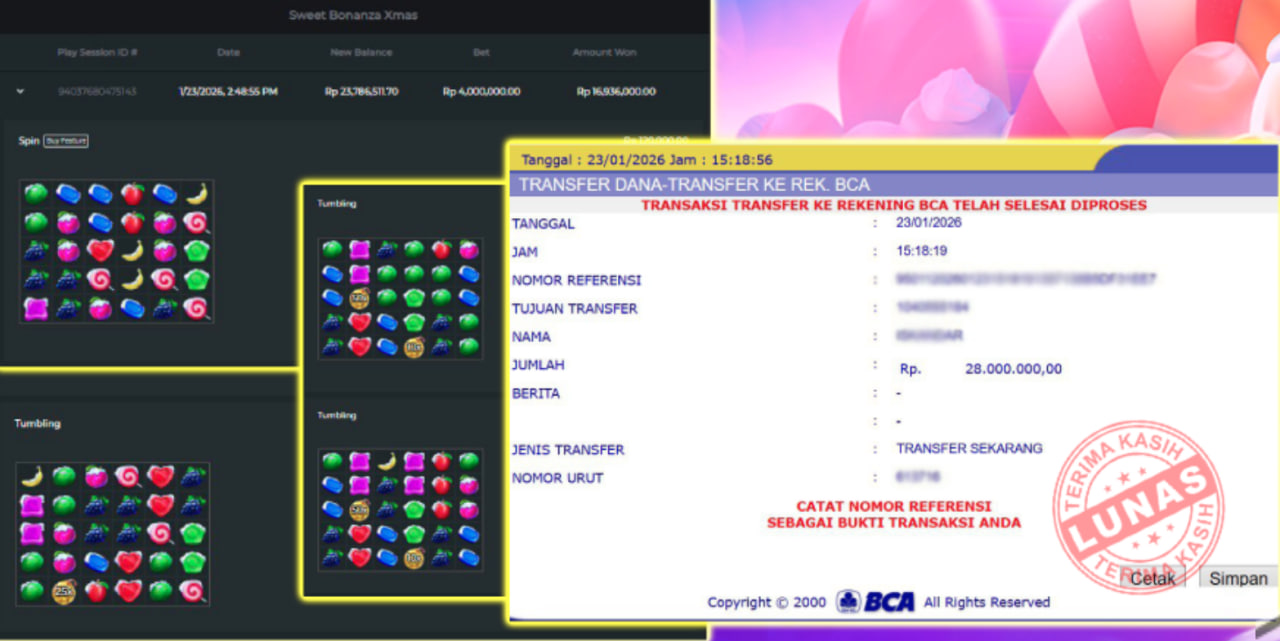This screenshot has width=1280, height=641.
Task: Click the banana in the top-right of the Spin grid
Action: coord(196,194)
